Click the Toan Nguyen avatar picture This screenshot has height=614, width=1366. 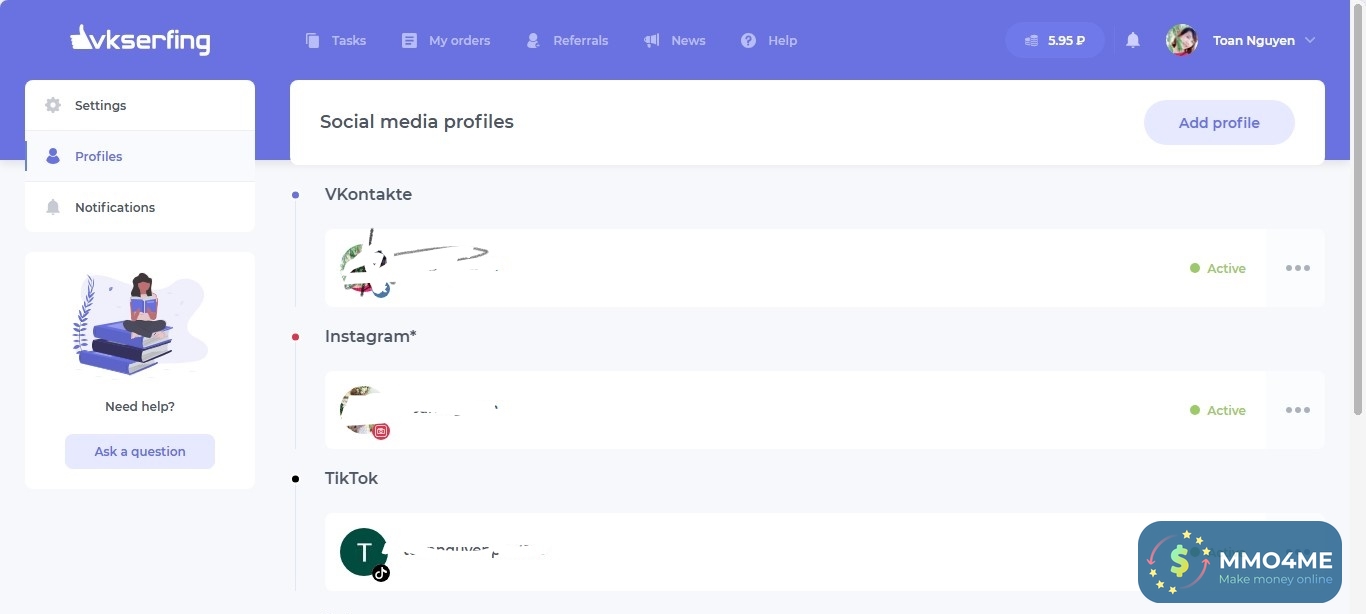pyautogui.click(x=1182, y=40)
